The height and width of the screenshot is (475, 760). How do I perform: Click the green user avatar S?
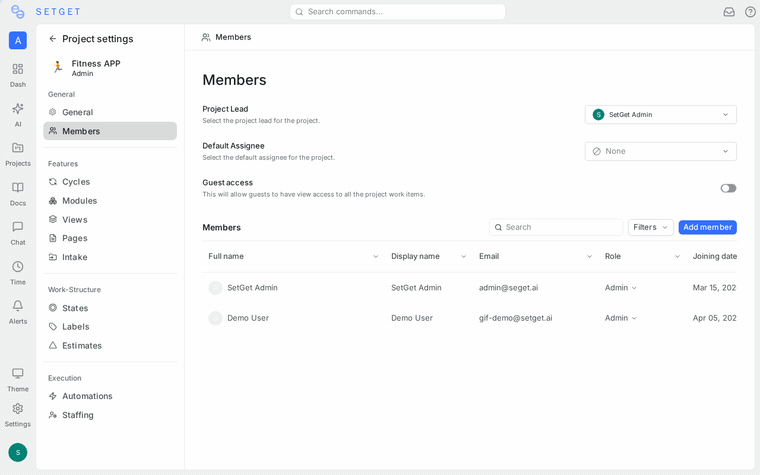(x=18, y=453)
